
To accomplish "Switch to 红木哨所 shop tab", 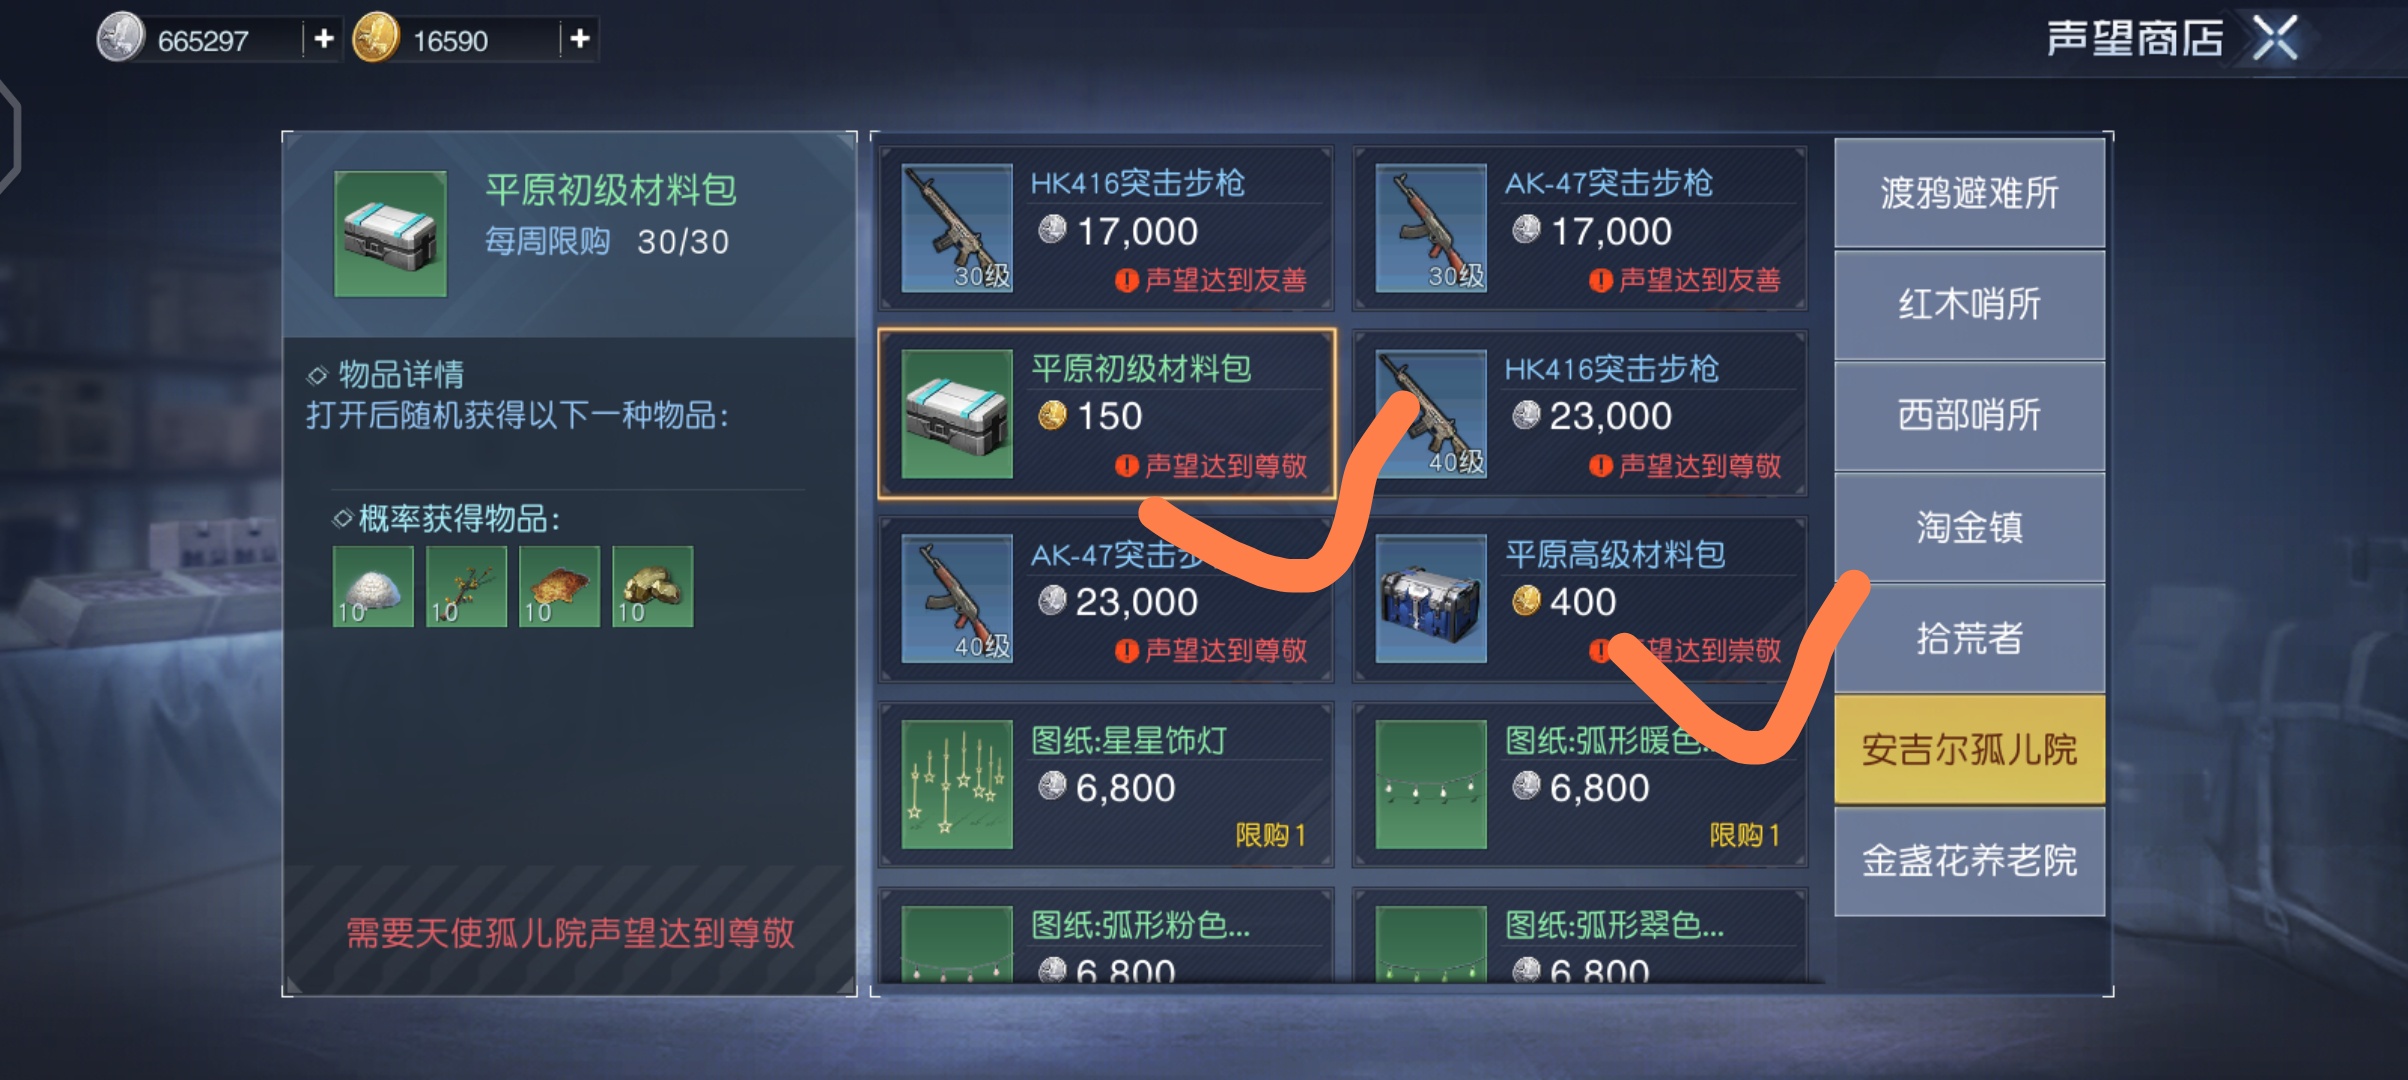I will (x=1969, y=304).
